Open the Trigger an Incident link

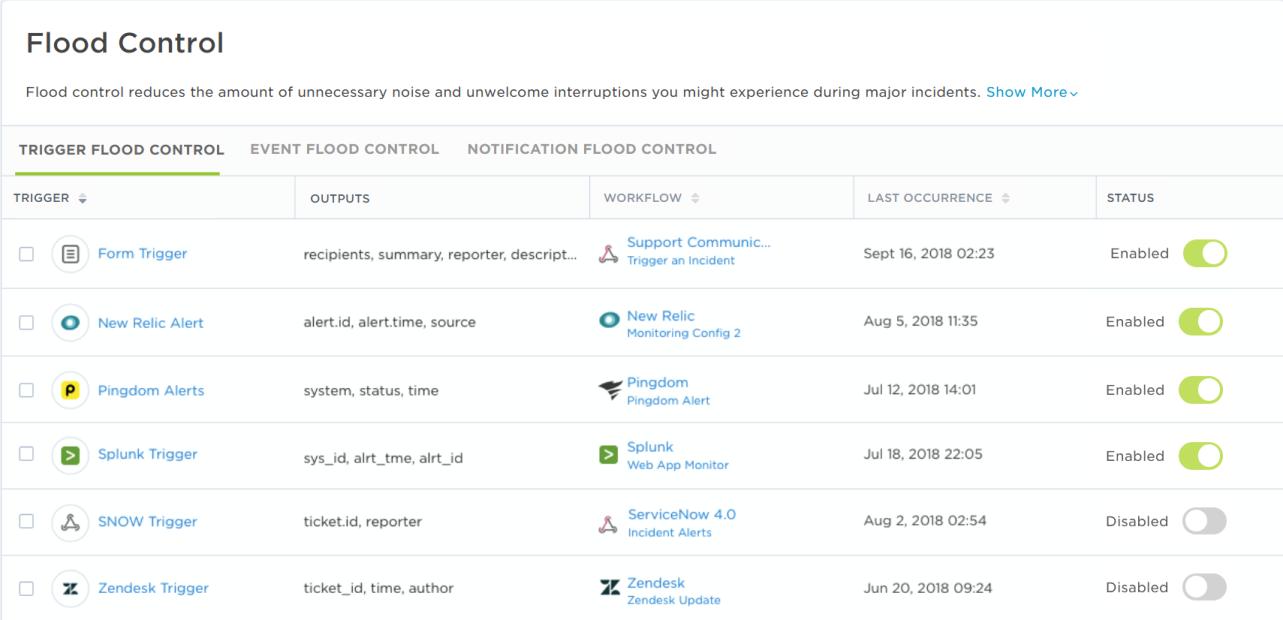(x=681, y=261)
